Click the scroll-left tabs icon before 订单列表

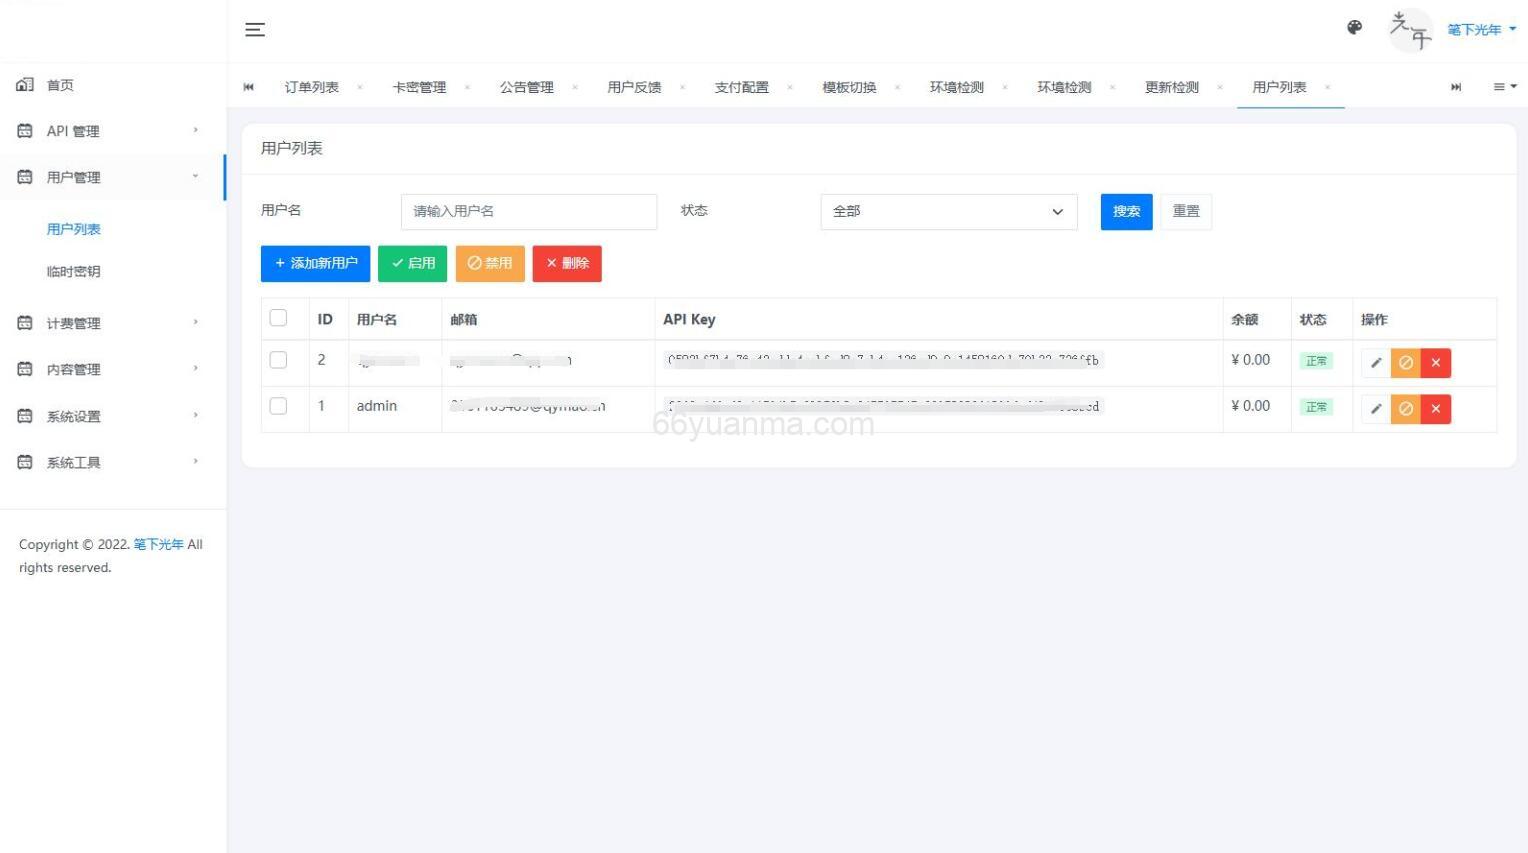248,87
